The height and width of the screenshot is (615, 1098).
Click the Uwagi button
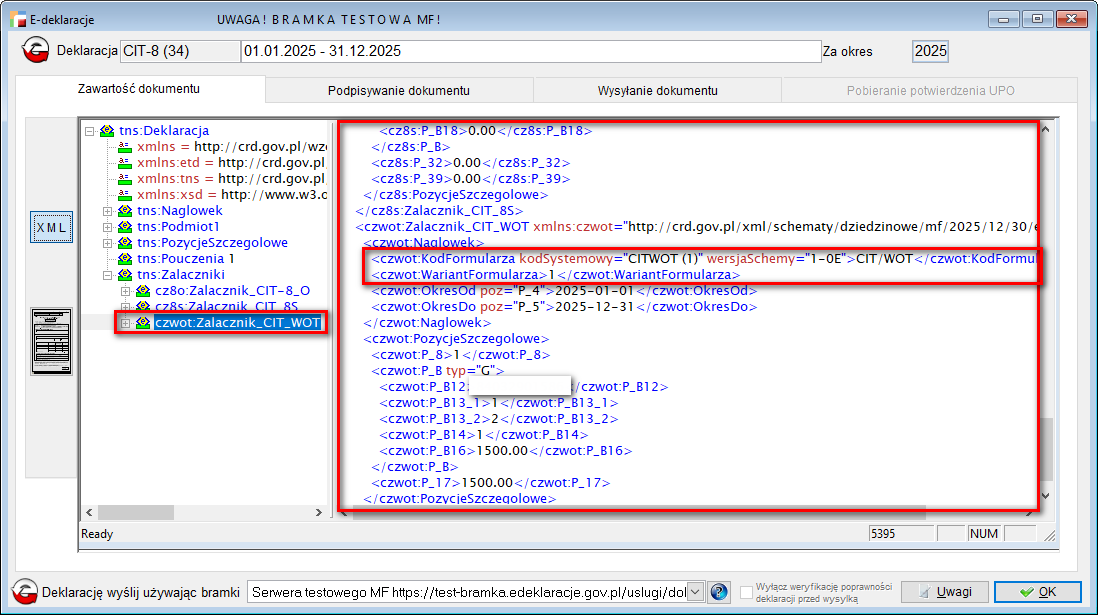click(x=943, y=592)
